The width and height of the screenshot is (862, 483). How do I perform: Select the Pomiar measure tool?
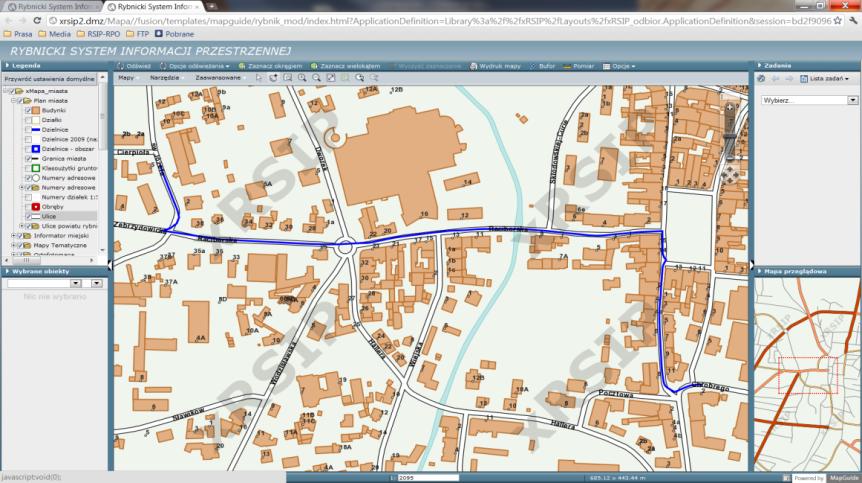579,66
